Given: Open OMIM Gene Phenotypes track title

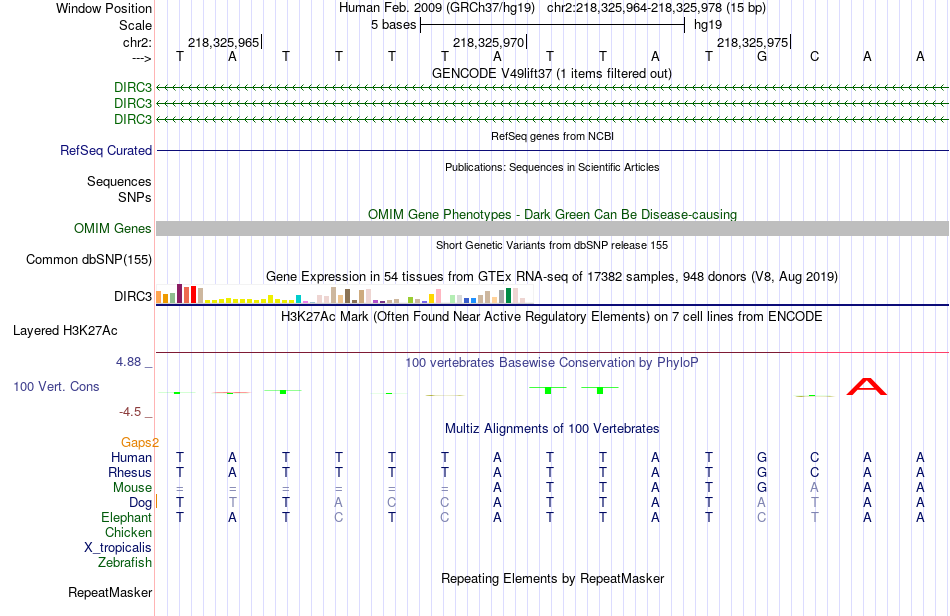Looking at the screenshot, I should click(552, 214).
